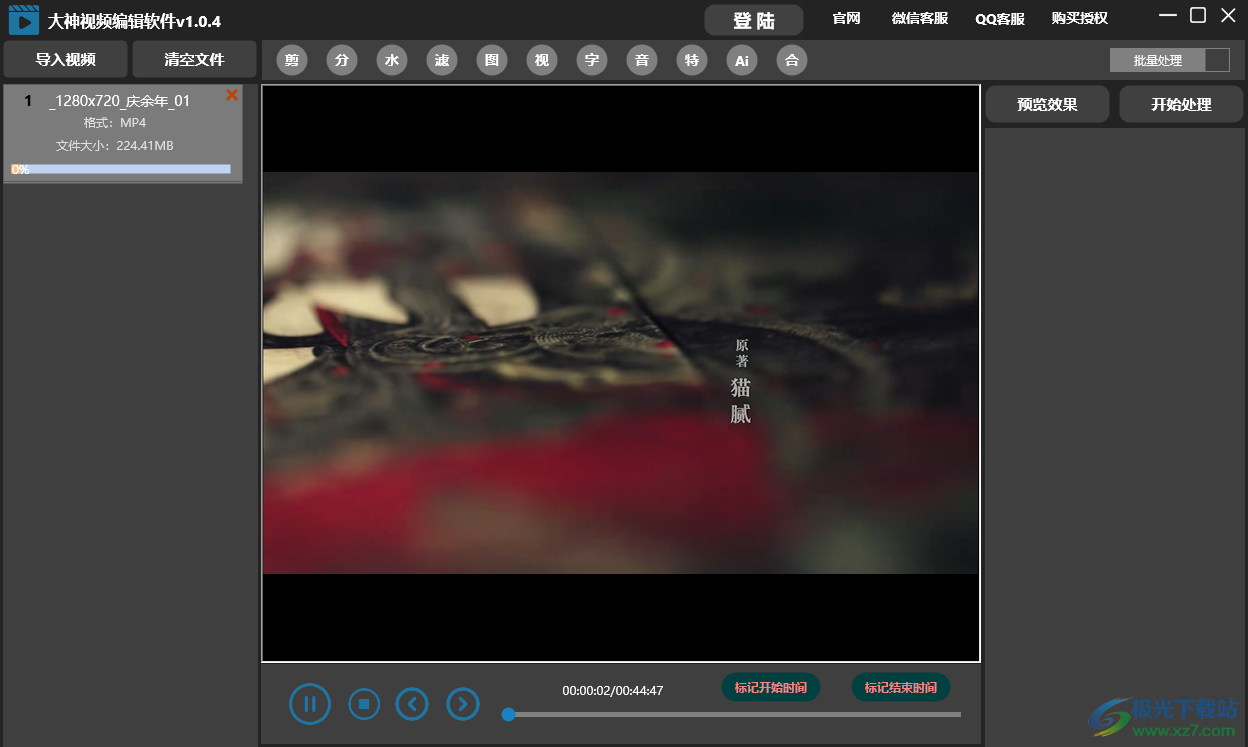
Task: Open the Ai tool
Action: point(742,60)
